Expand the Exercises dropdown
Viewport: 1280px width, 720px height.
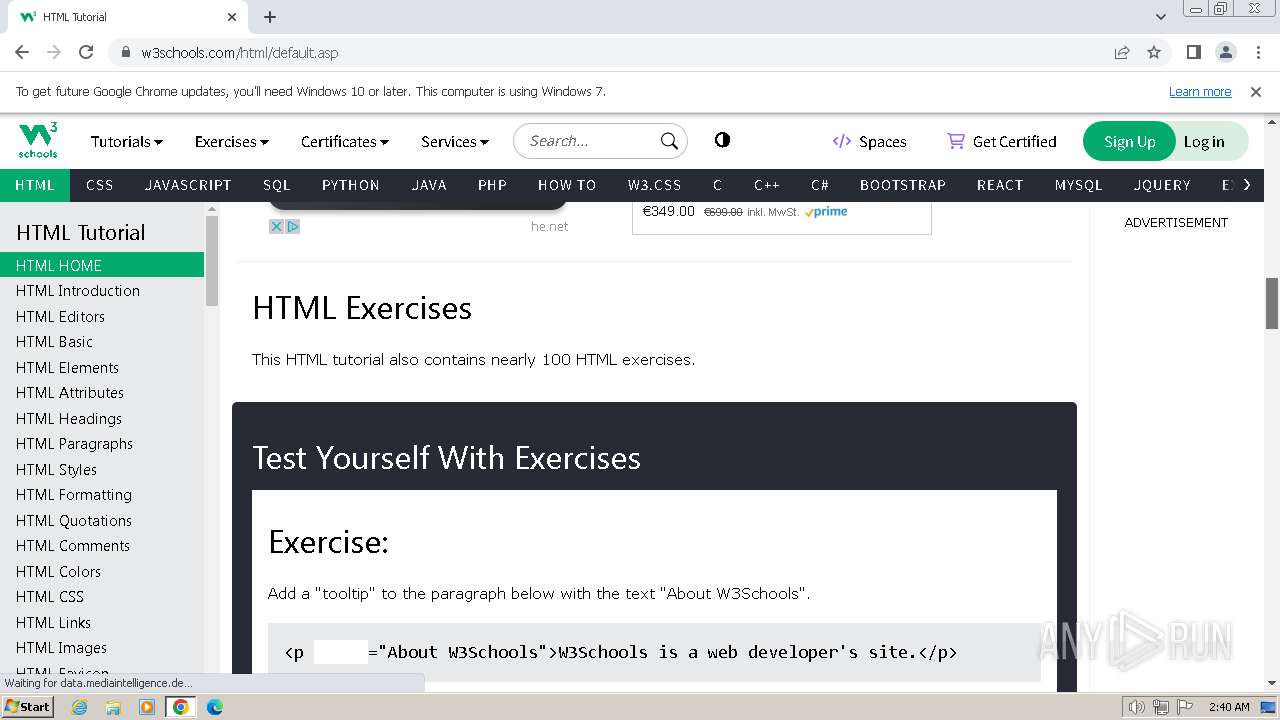[231, 141]
